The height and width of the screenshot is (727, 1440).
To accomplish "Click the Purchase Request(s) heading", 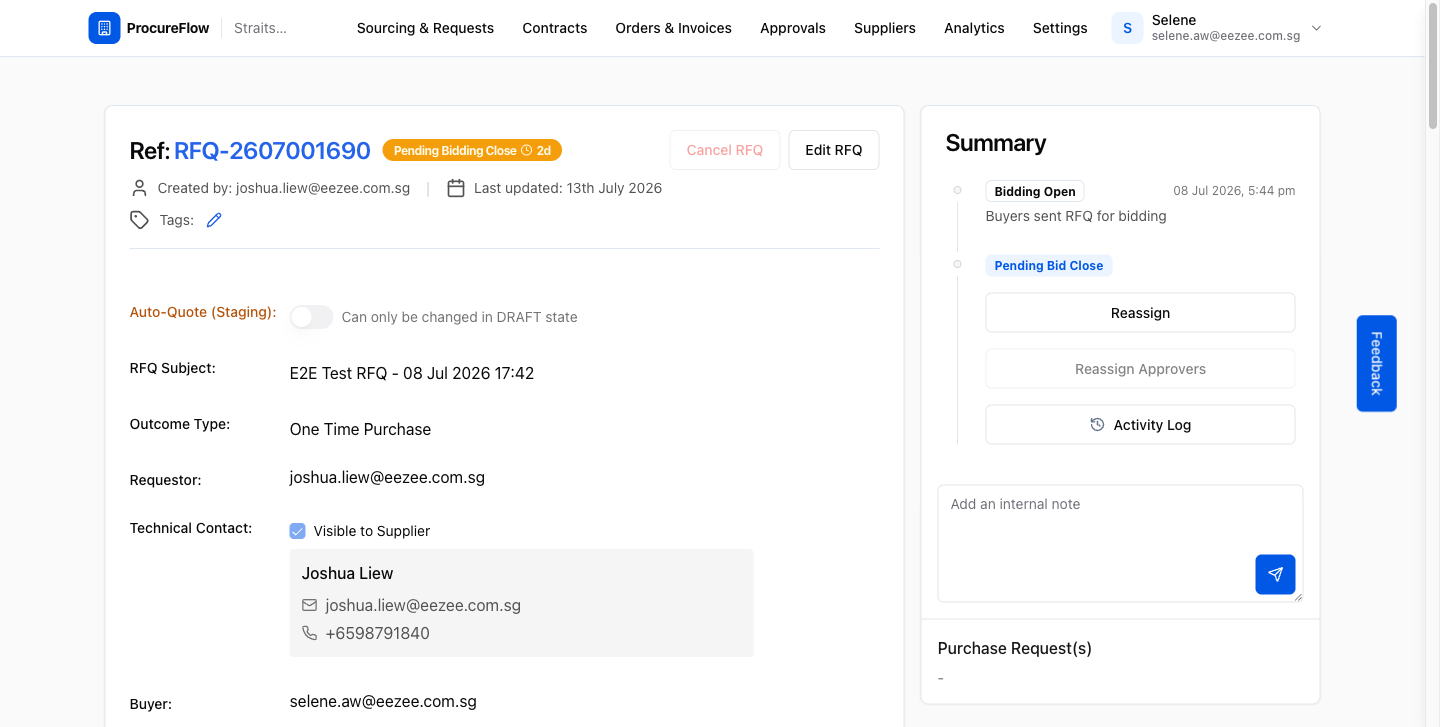I will coord(1015,648).
